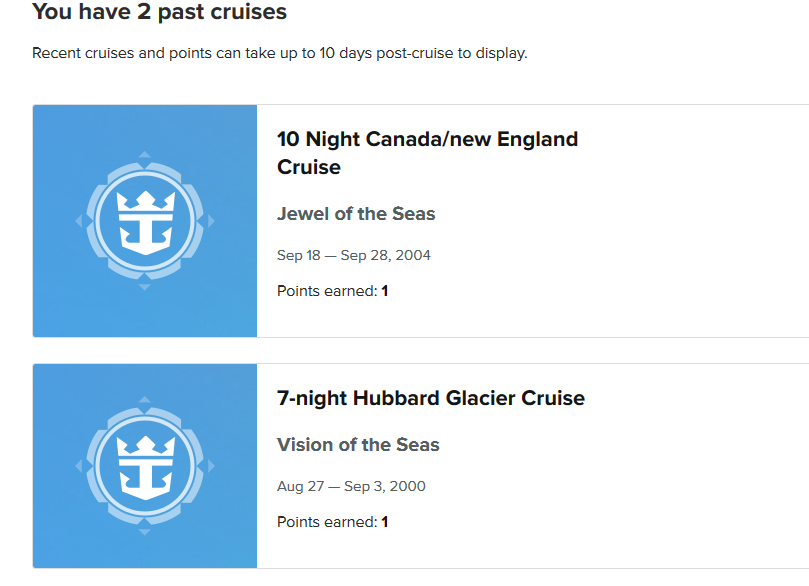
Task: Click the right arrow of the compass emblem on the second card
Action: pyautogui.click(x=211, y=466)
